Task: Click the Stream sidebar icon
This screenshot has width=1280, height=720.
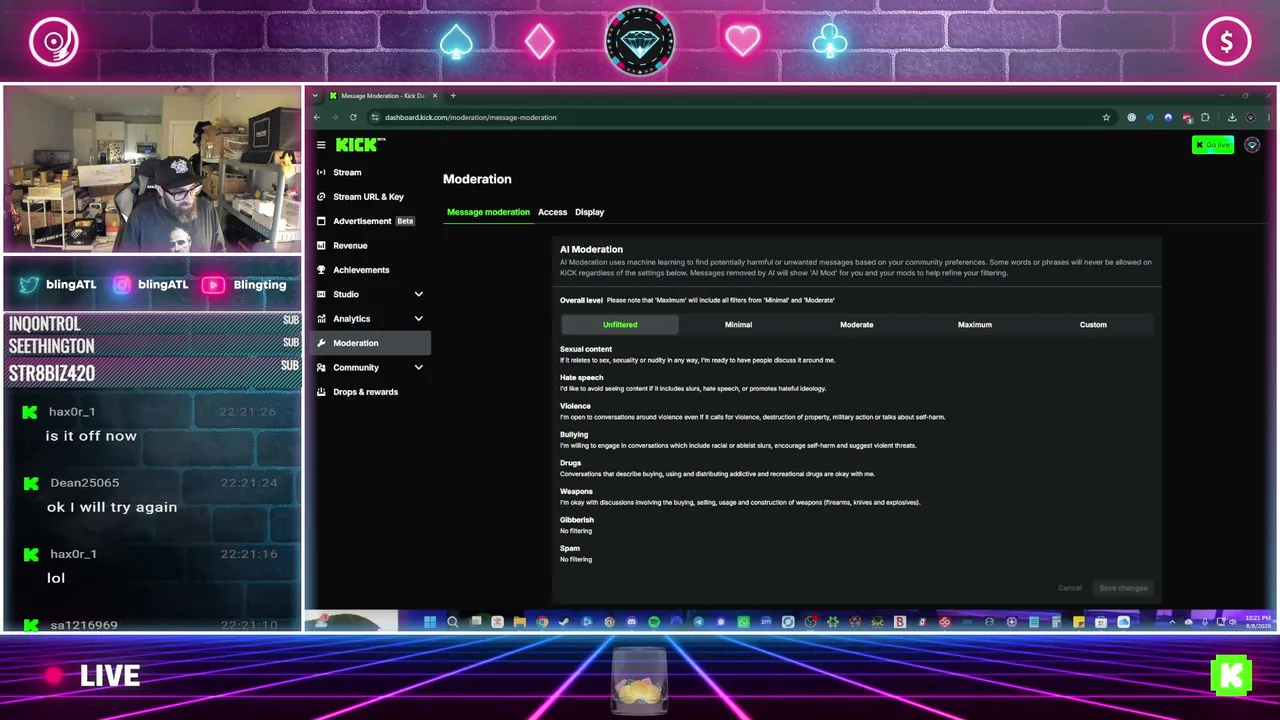Action: click(321, 172)
